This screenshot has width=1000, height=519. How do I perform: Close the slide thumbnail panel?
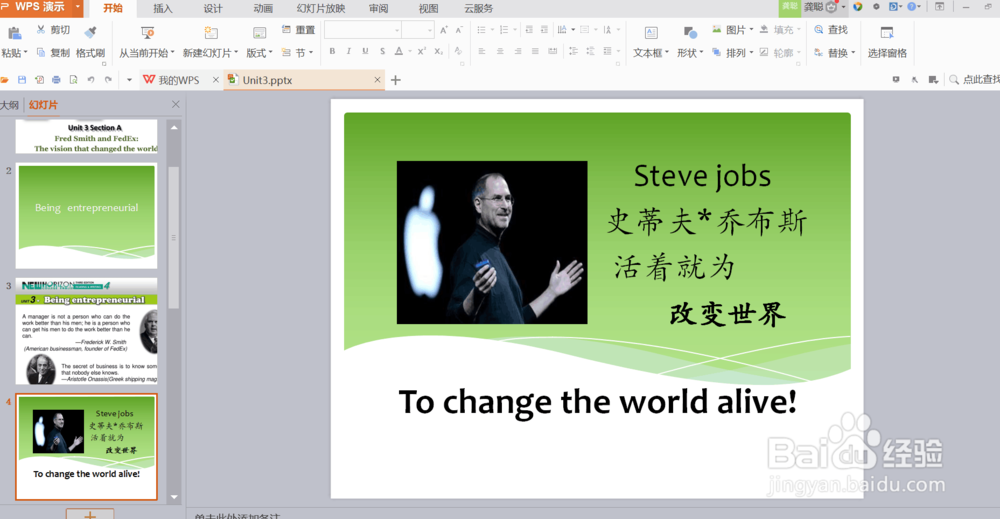click(175, 105)
